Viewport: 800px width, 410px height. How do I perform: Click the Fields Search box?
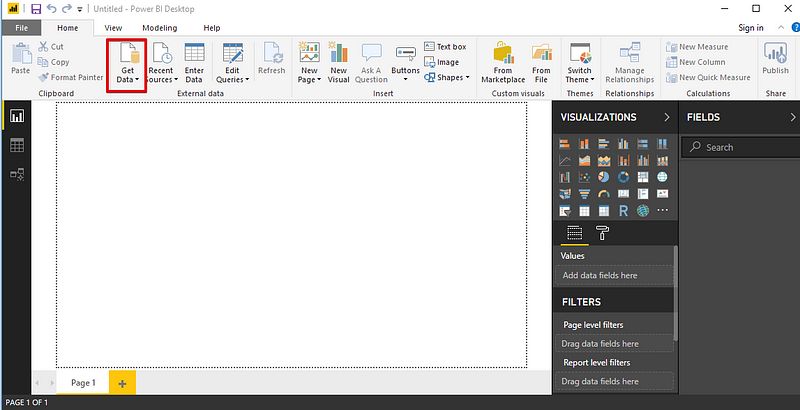[740, 147]
